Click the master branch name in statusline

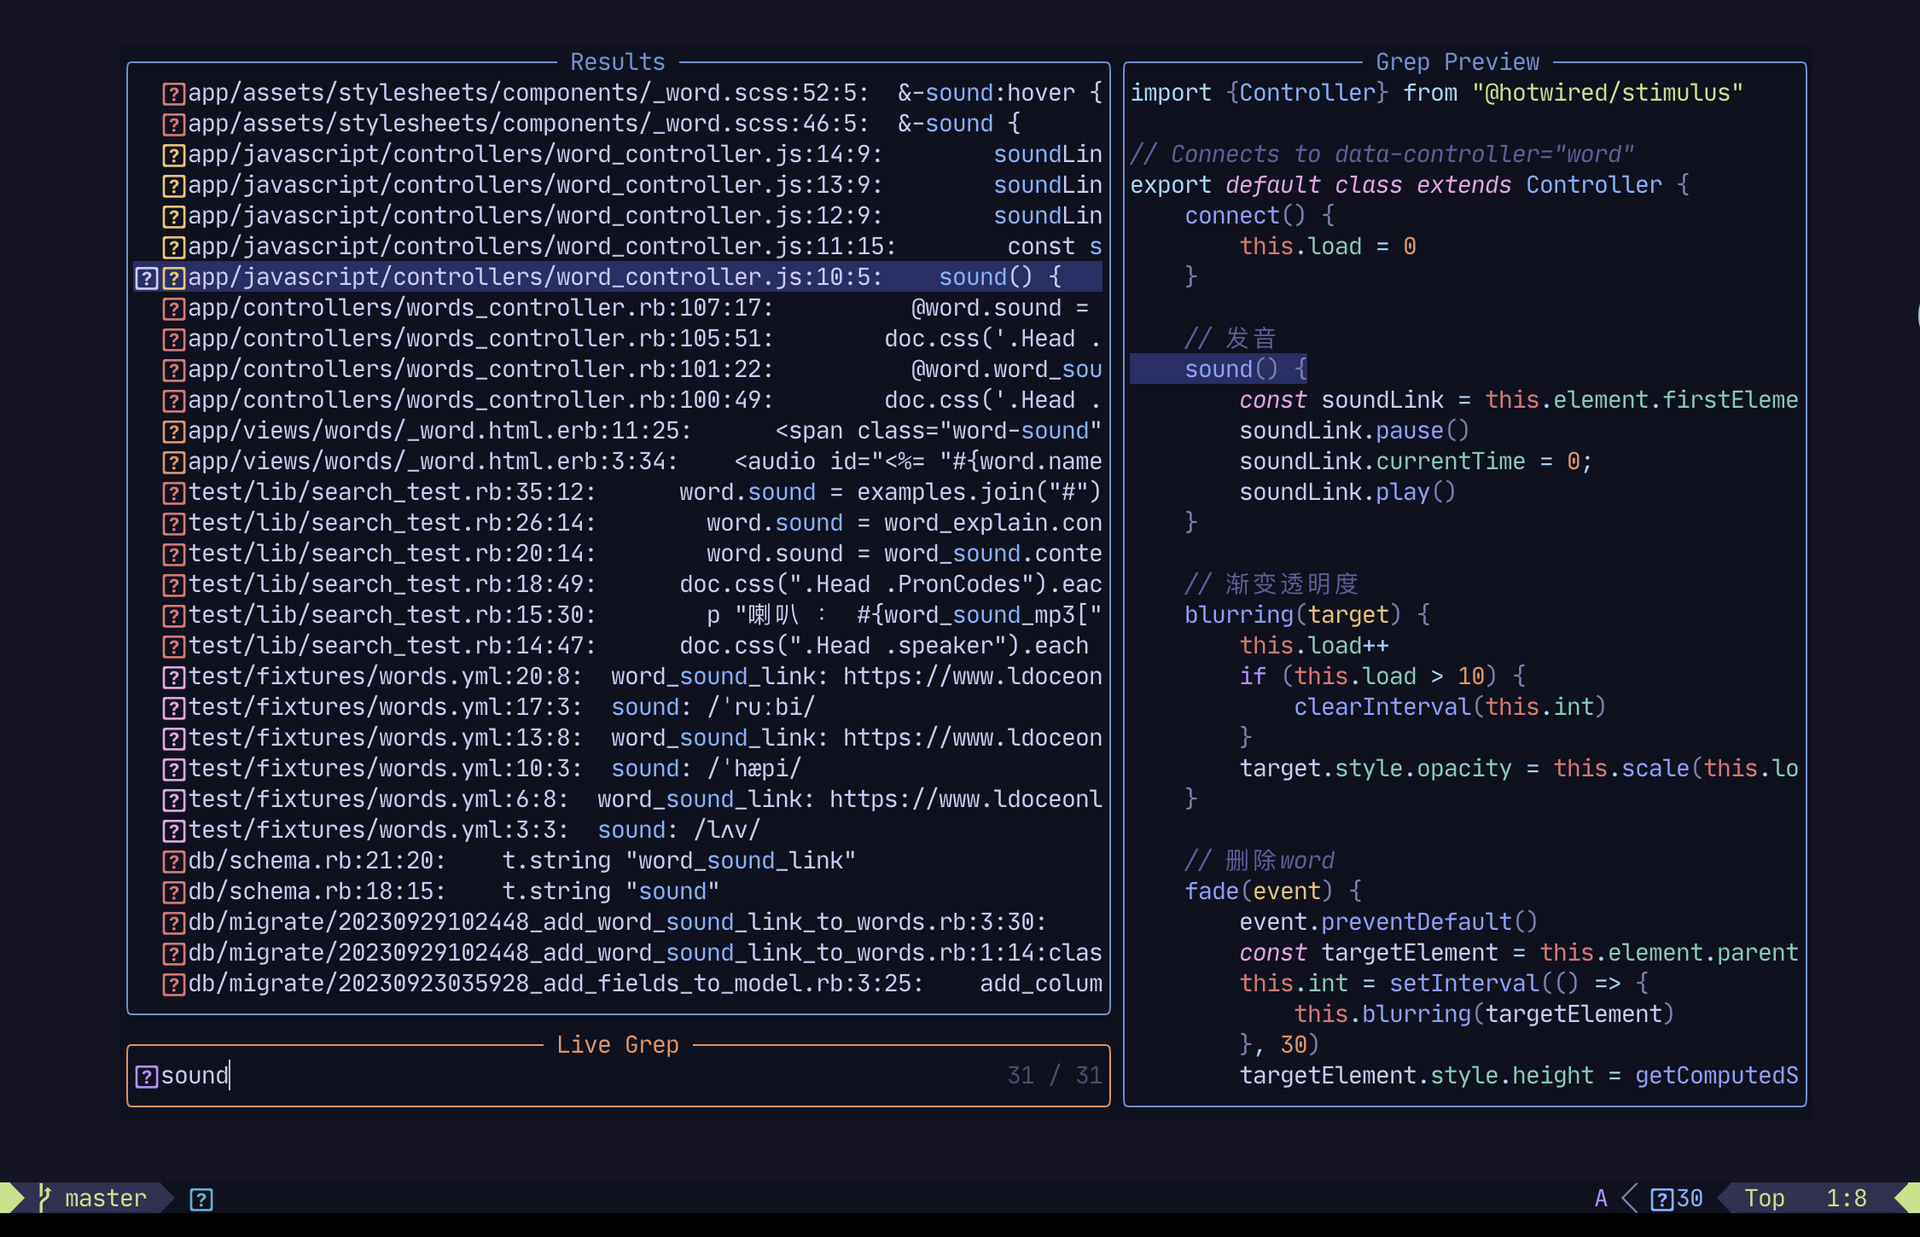tap(105, 1198)
